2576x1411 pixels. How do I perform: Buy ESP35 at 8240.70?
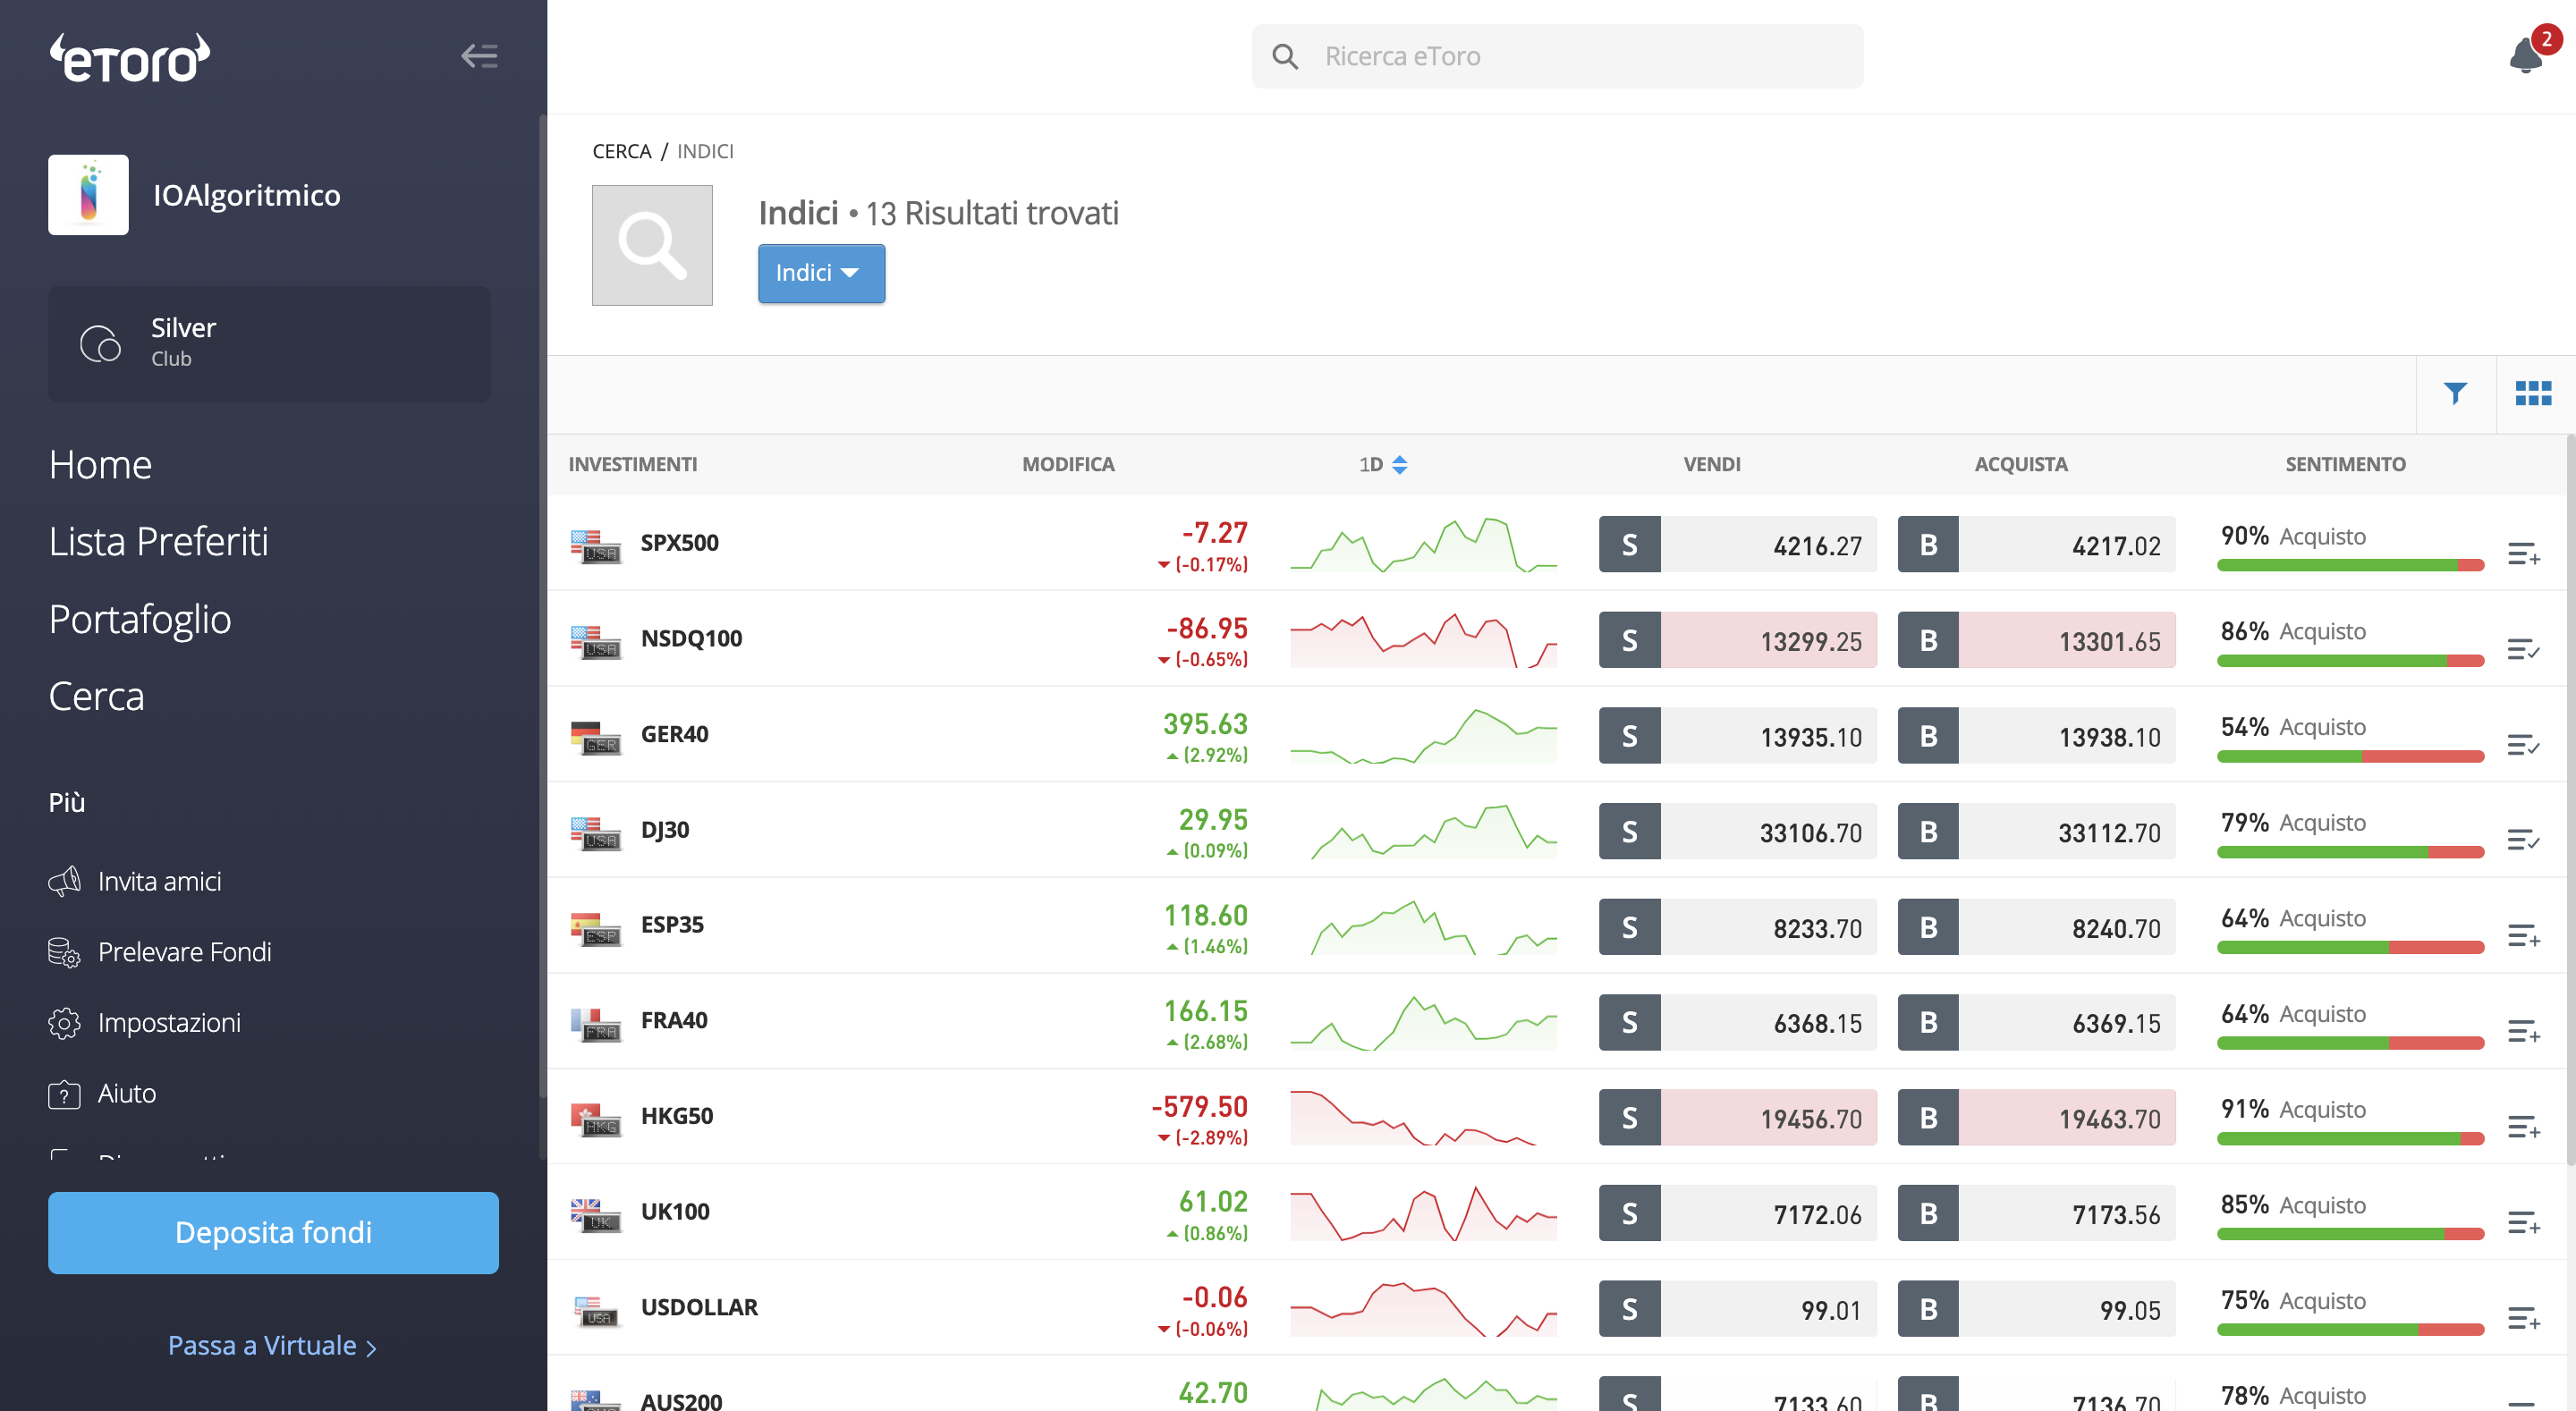click(2036, 927)
